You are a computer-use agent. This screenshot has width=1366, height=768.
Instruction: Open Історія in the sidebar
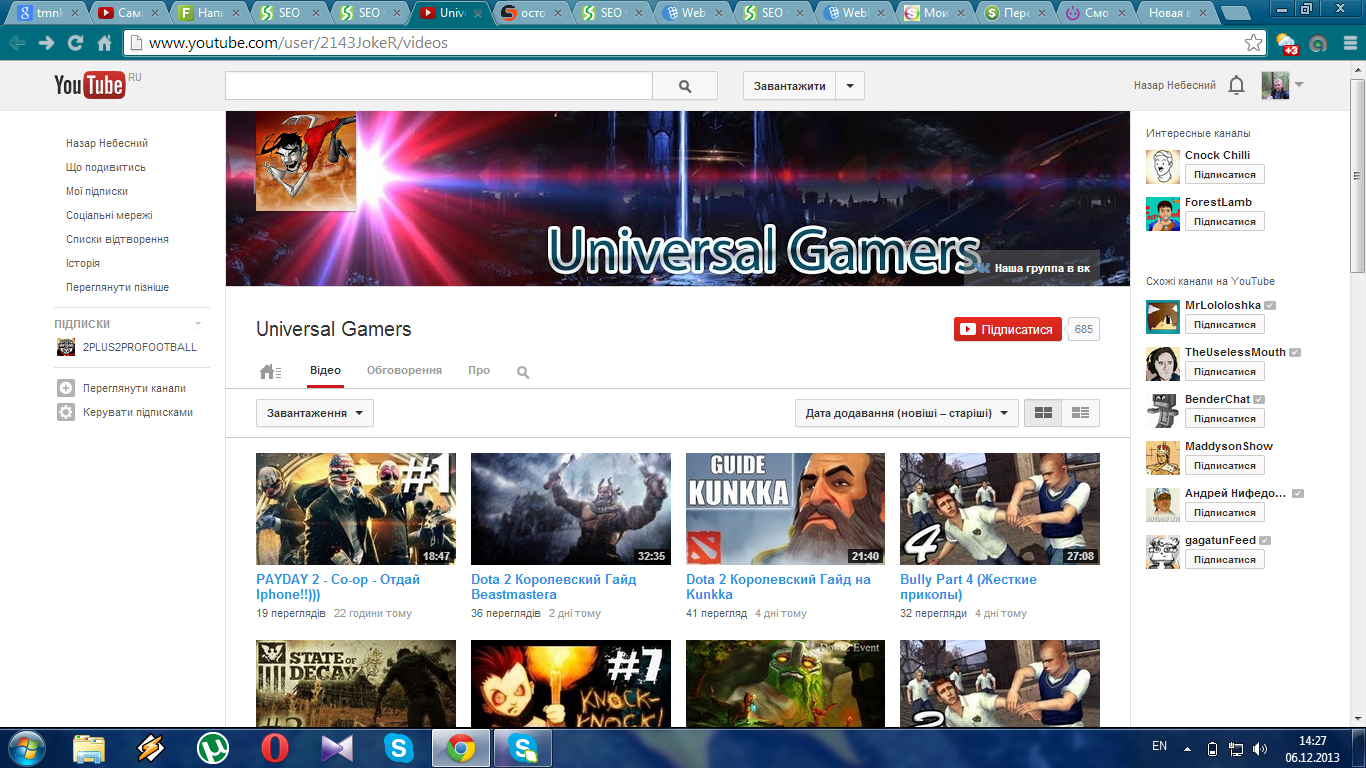click(83, 263)
